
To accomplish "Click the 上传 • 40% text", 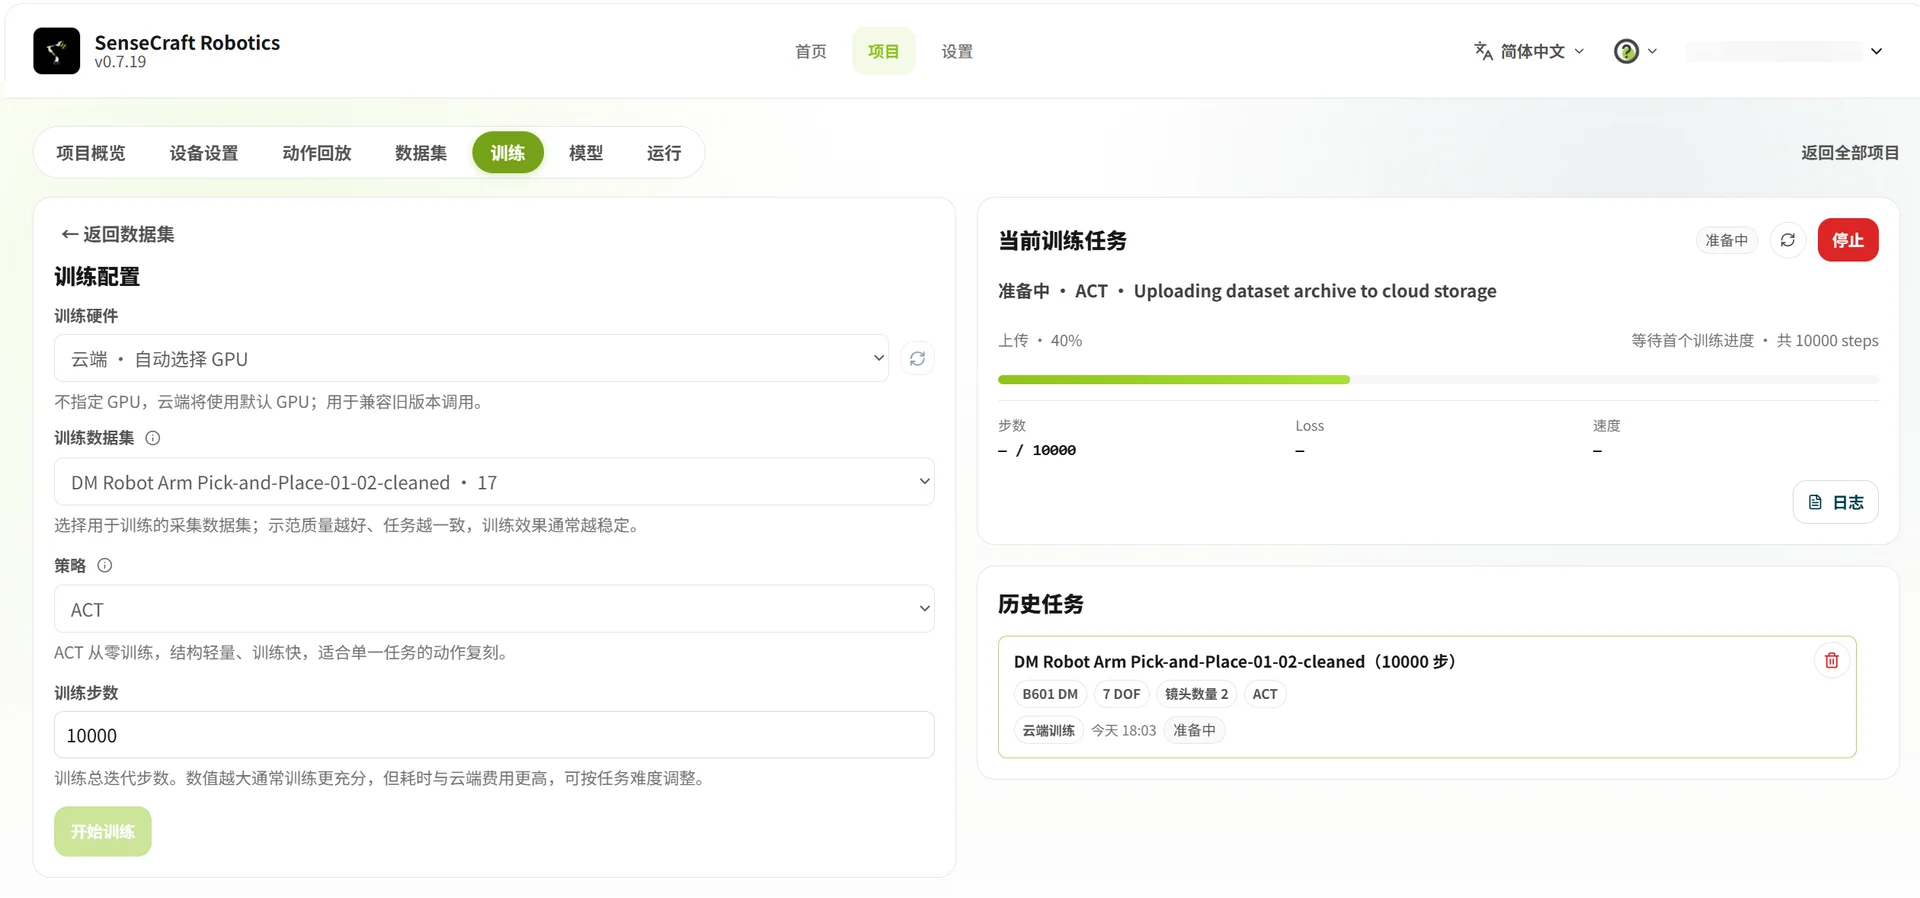I will pyautogui.click(x=1040, y=341).
